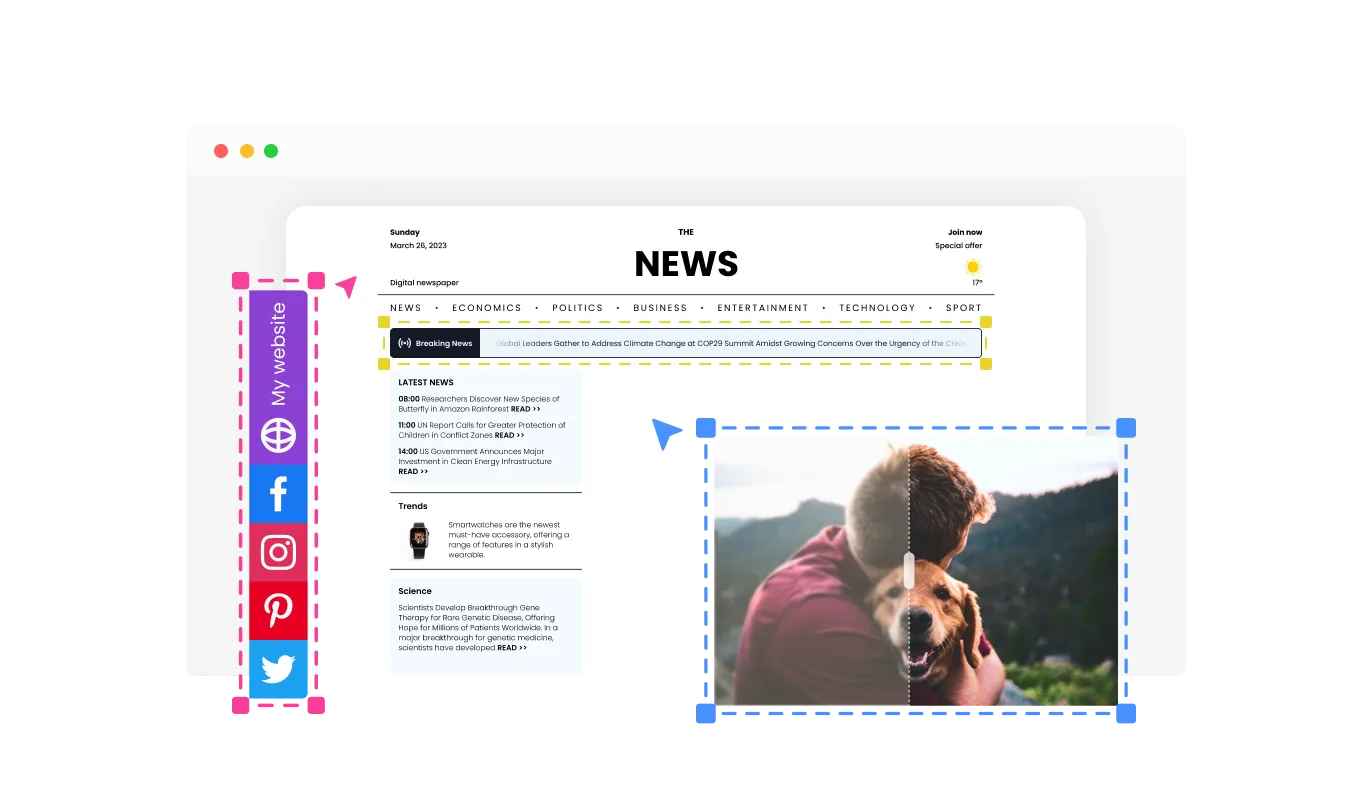This screenshot has height=800, width=1370.
Task: Click the NEWS main logo title
Action: click(x=686, y=264)
